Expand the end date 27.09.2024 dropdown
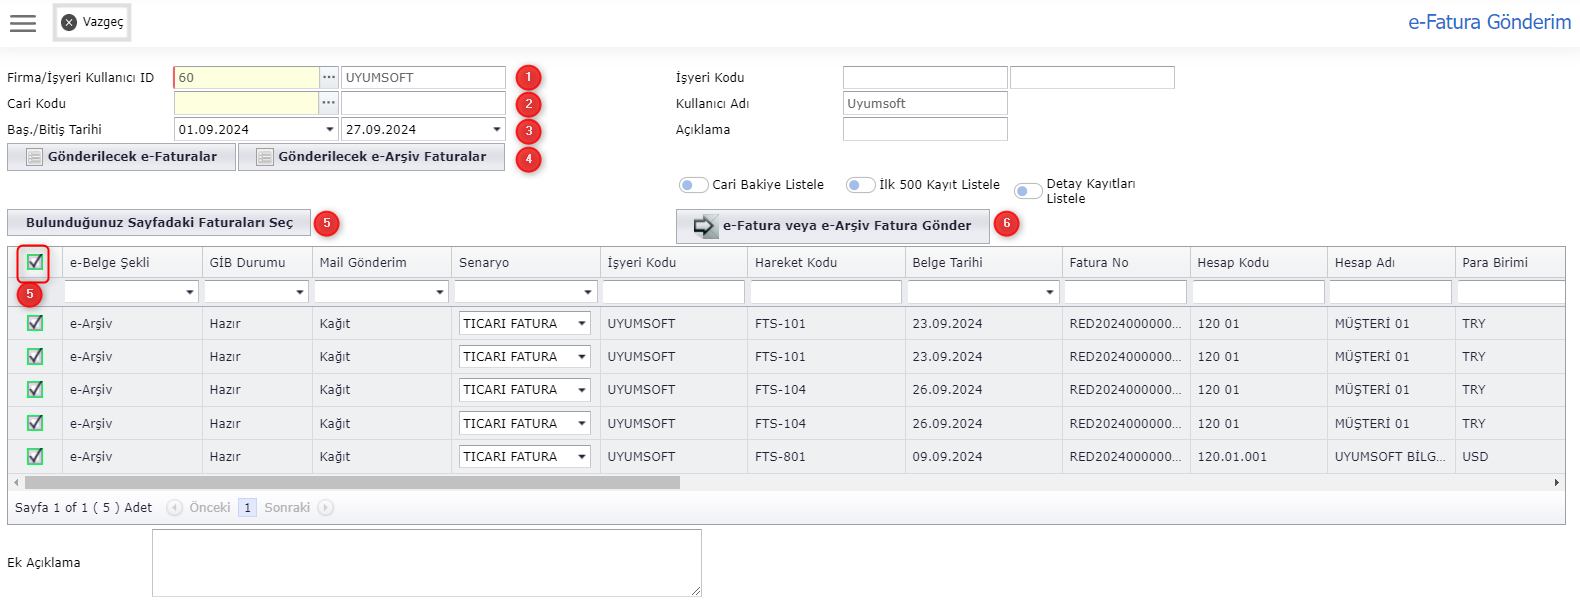The width and height of the screenshot is (1580, 602). [497, 129]
